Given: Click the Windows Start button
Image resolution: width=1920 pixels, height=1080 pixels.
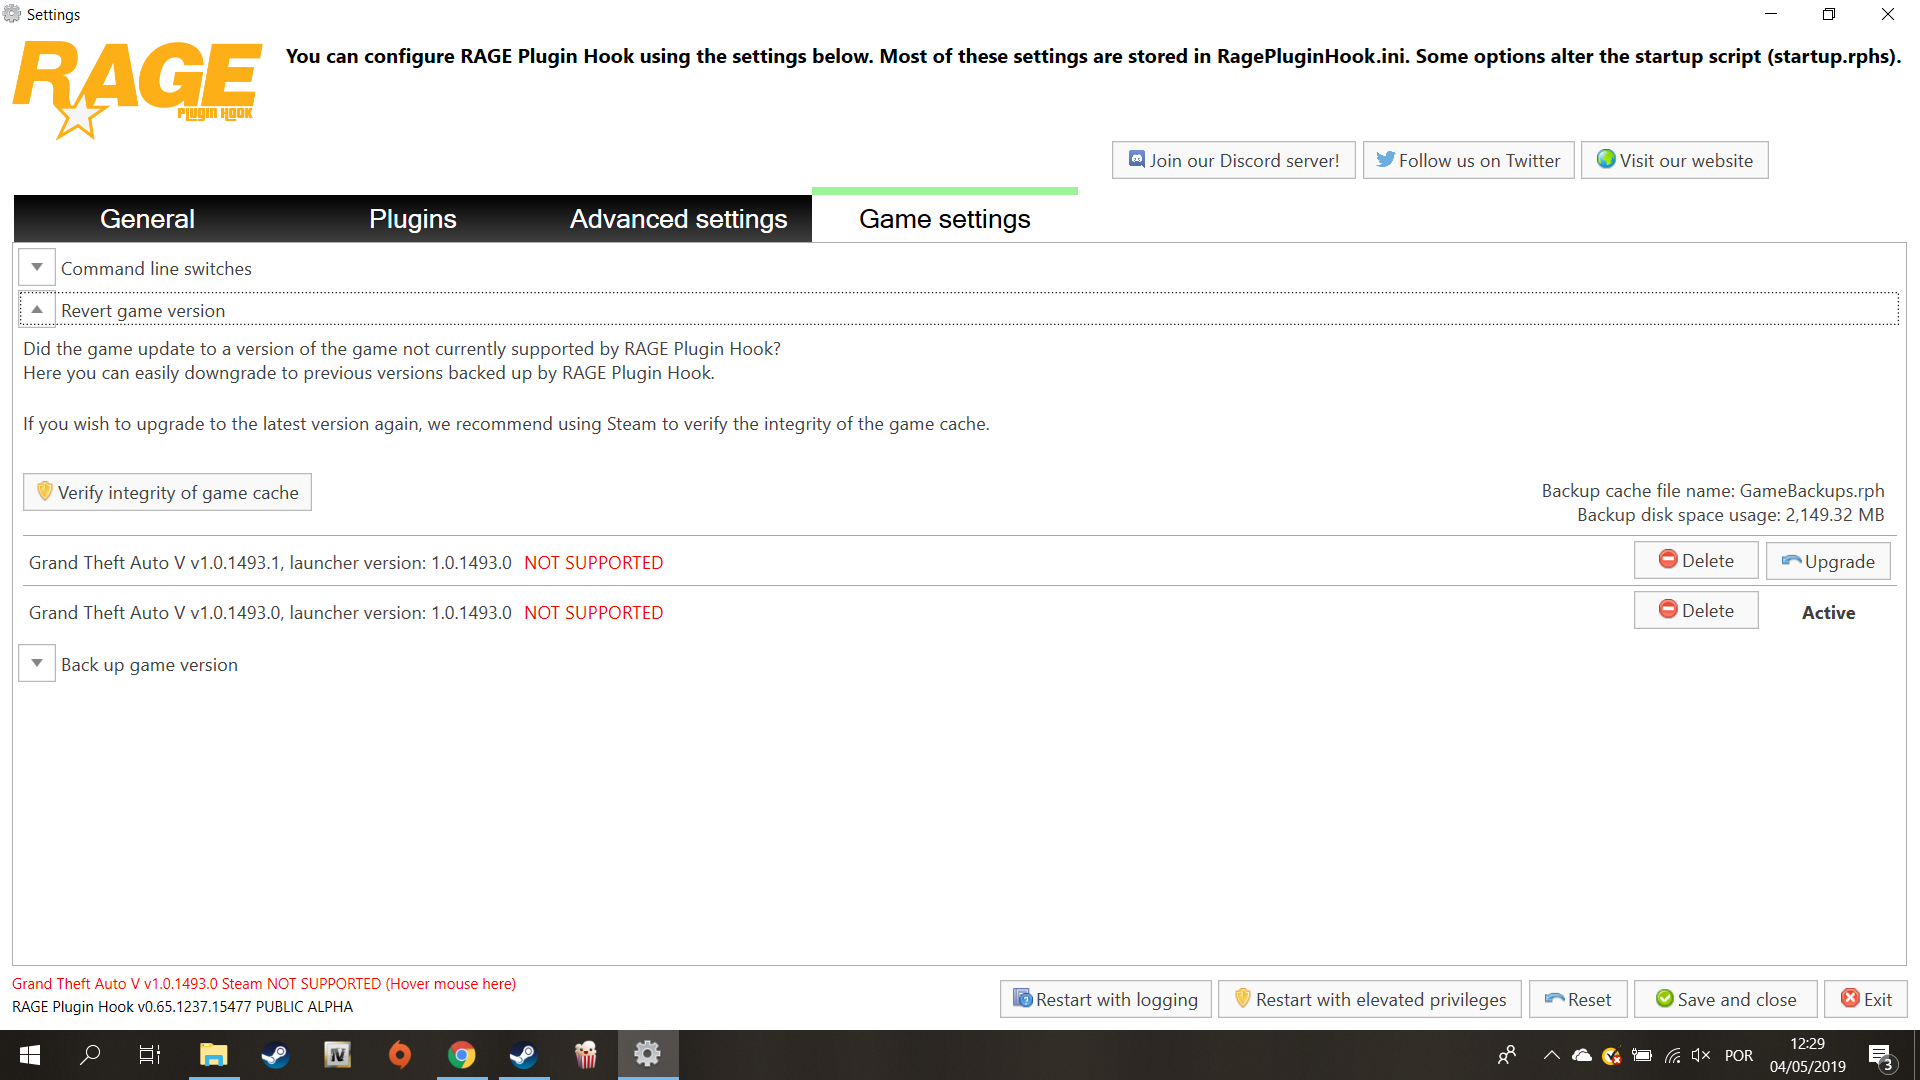Looking at the screenshot, I should pyautogui.click(x=30, y=1055).
